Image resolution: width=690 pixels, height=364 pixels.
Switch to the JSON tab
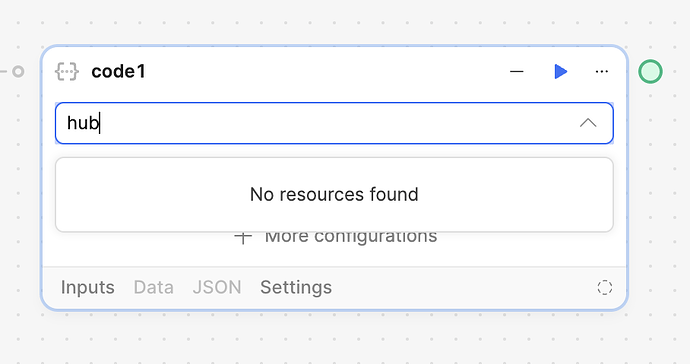[x=217, y=287]
